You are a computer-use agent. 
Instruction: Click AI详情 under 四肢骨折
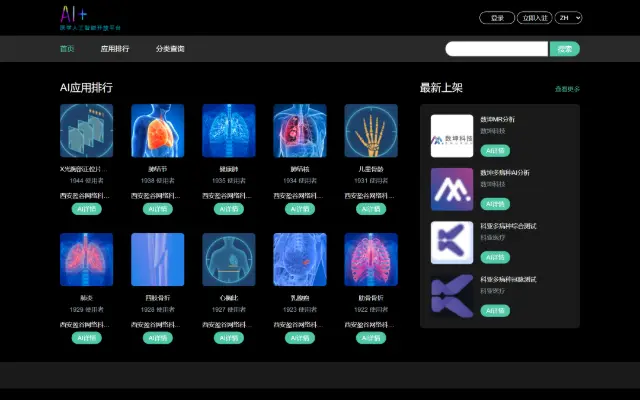(158, 338)
